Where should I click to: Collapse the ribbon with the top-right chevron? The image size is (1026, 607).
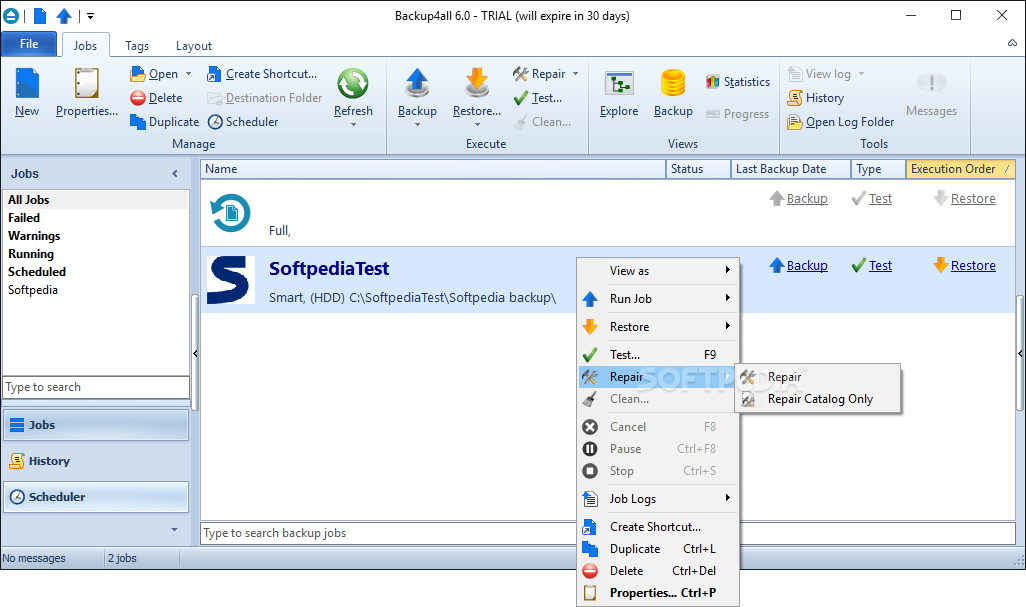tap(1012, 43)
